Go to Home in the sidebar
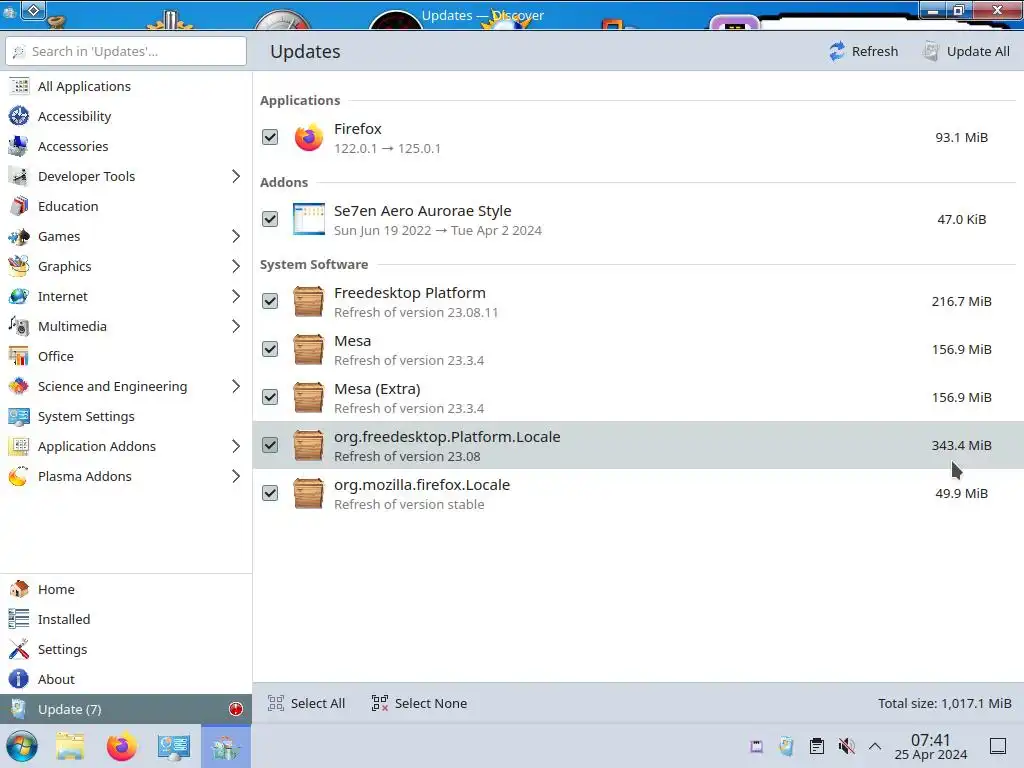This screenshot has width=1024, height=768. [x=126, y=589]
